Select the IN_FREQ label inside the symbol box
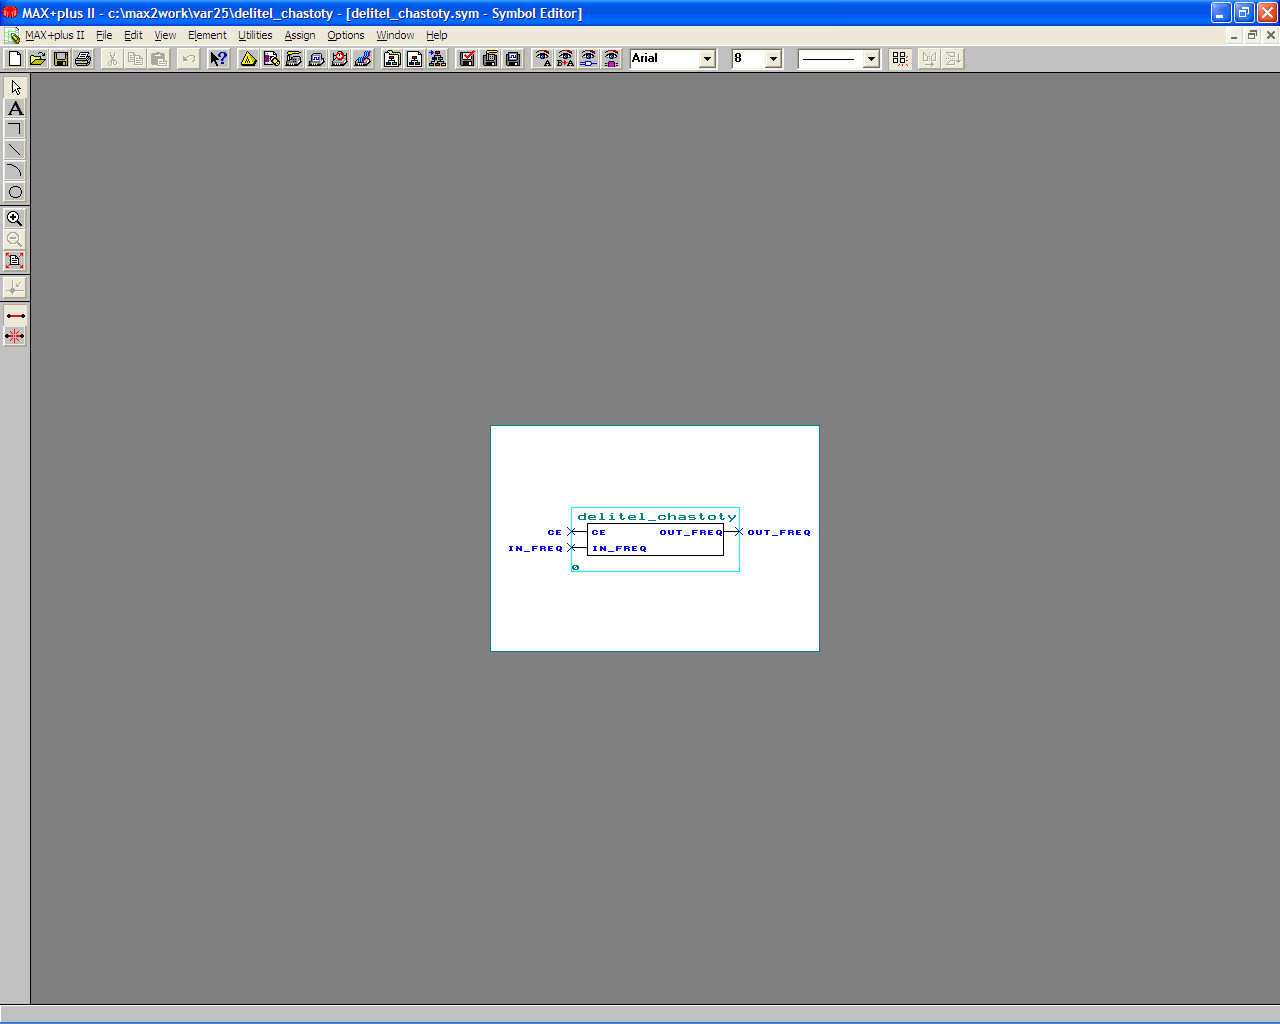Screen dimensions: 1280x1024 pos(619,548)
